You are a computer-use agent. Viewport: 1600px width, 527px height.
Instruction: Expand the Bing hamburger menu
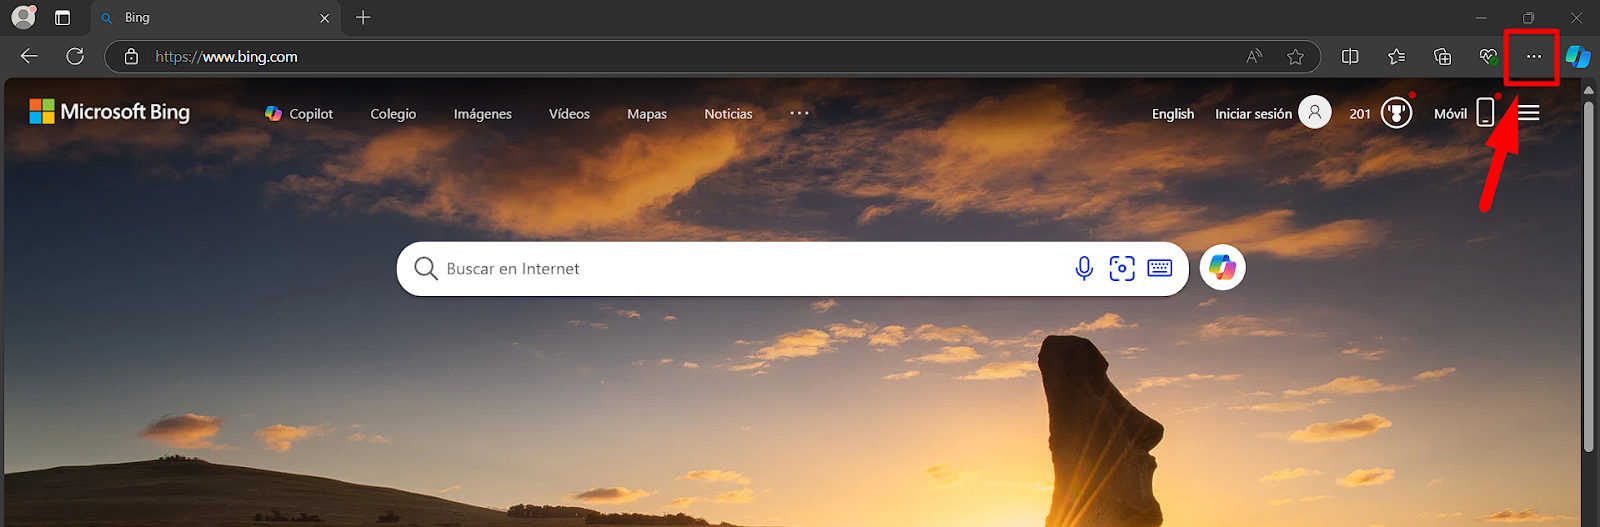tap(1528, 113)
